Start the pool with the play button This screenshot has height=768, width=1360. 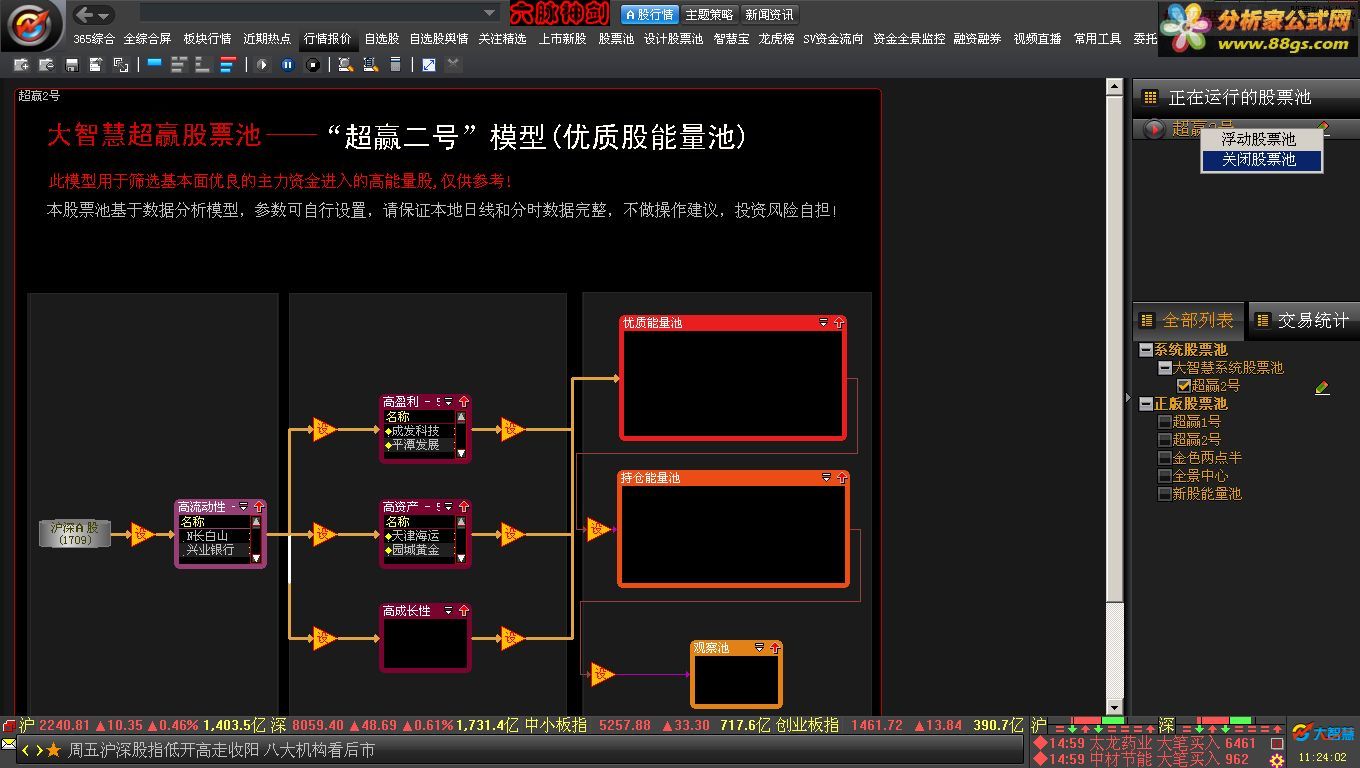263,64
